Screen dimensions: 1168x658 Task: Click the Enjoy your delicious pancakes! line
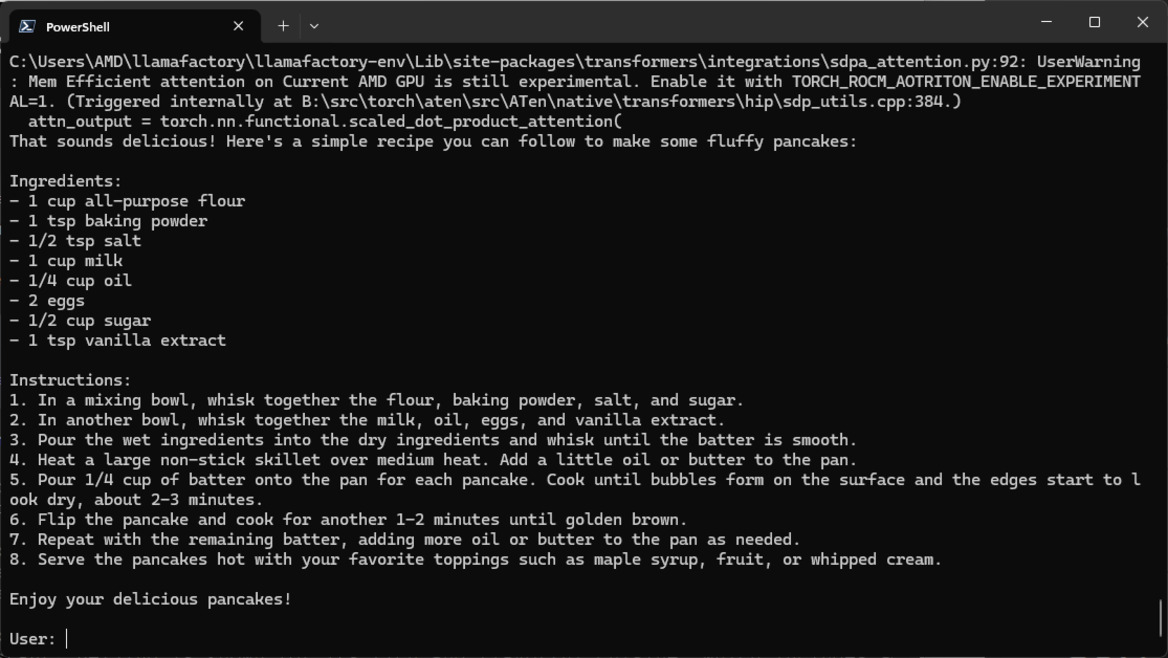[150, 599]
